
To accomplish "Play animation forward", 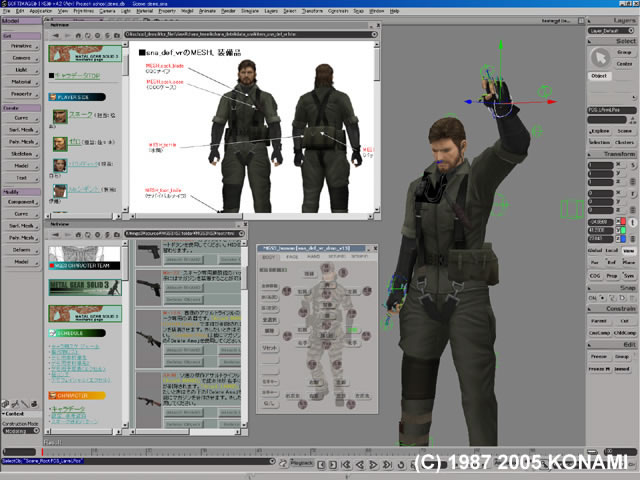I will [373, 464].
